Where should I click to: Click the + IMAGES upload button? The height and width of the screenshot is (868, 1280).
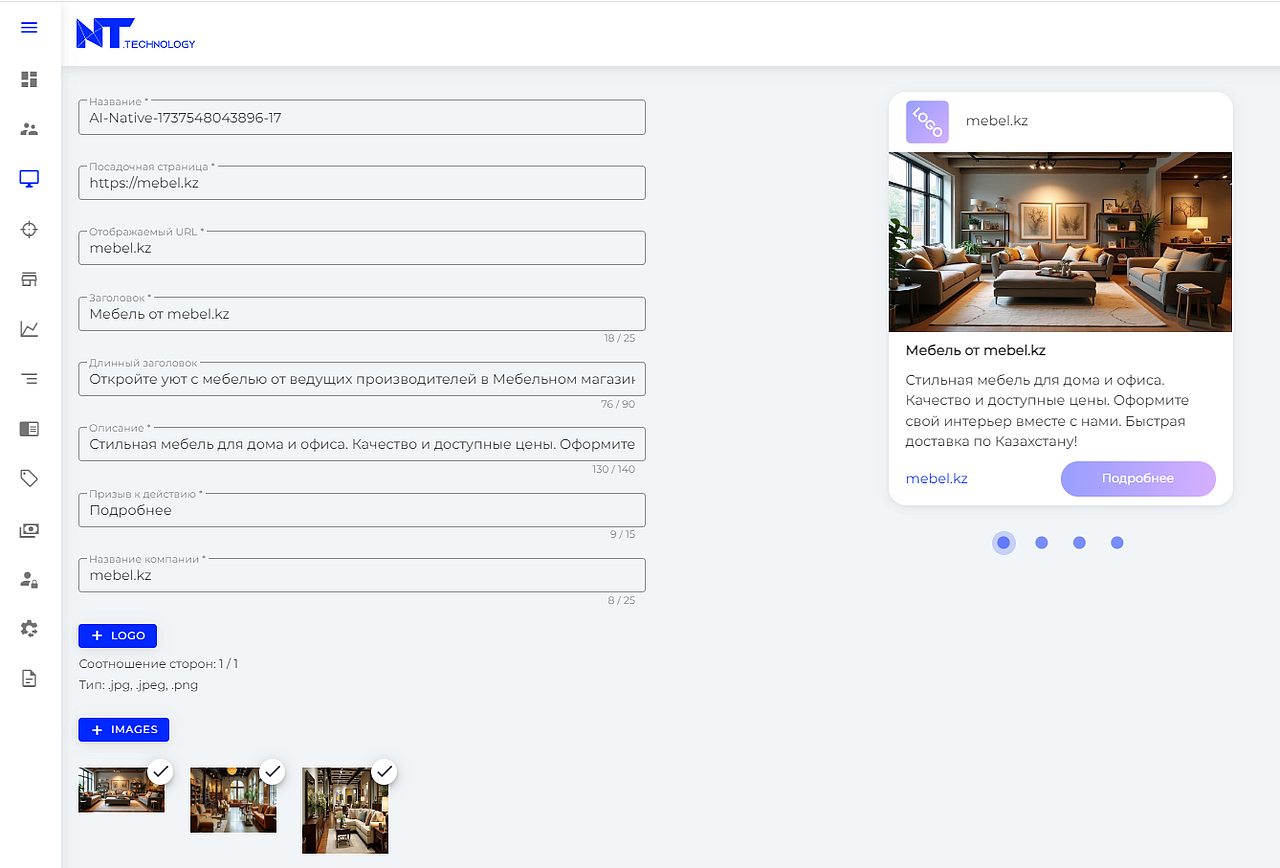[124, 730]
